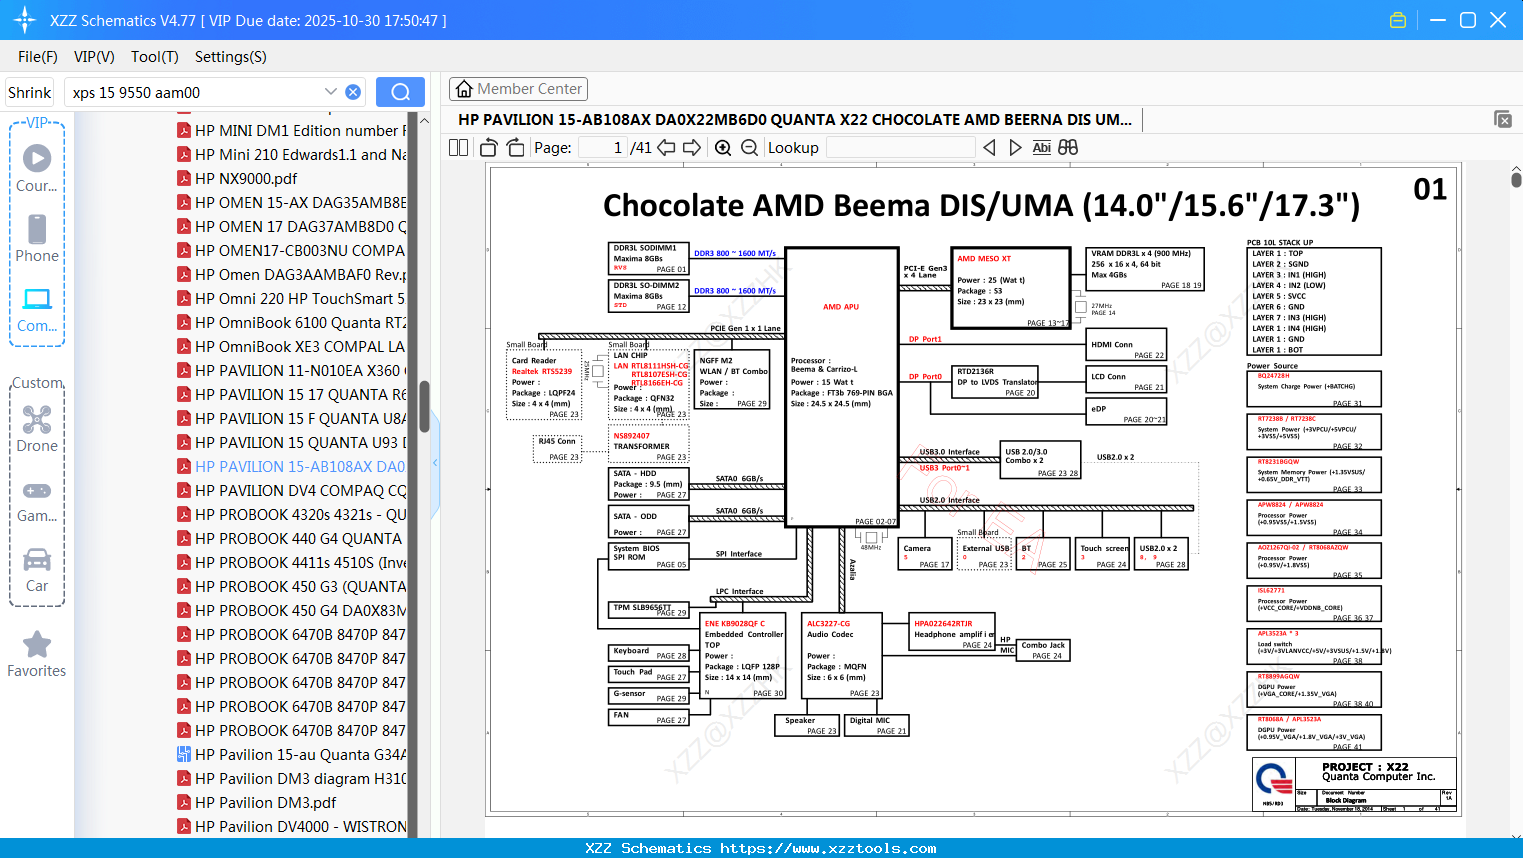Open HP PAVILION DV4 COMPAQ file

click(291, 490)
